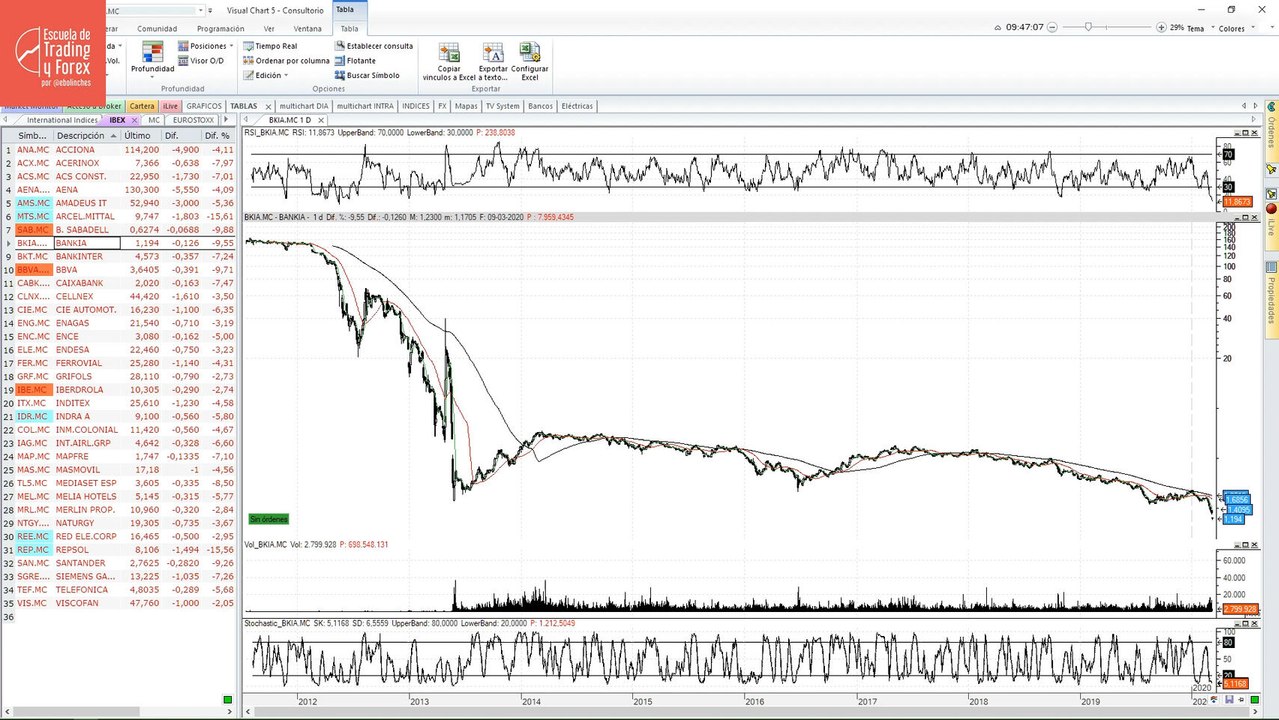Screen dimensions: 1279x720
Task: Click Establecer consulta option
Action: [x=374, y=46]
